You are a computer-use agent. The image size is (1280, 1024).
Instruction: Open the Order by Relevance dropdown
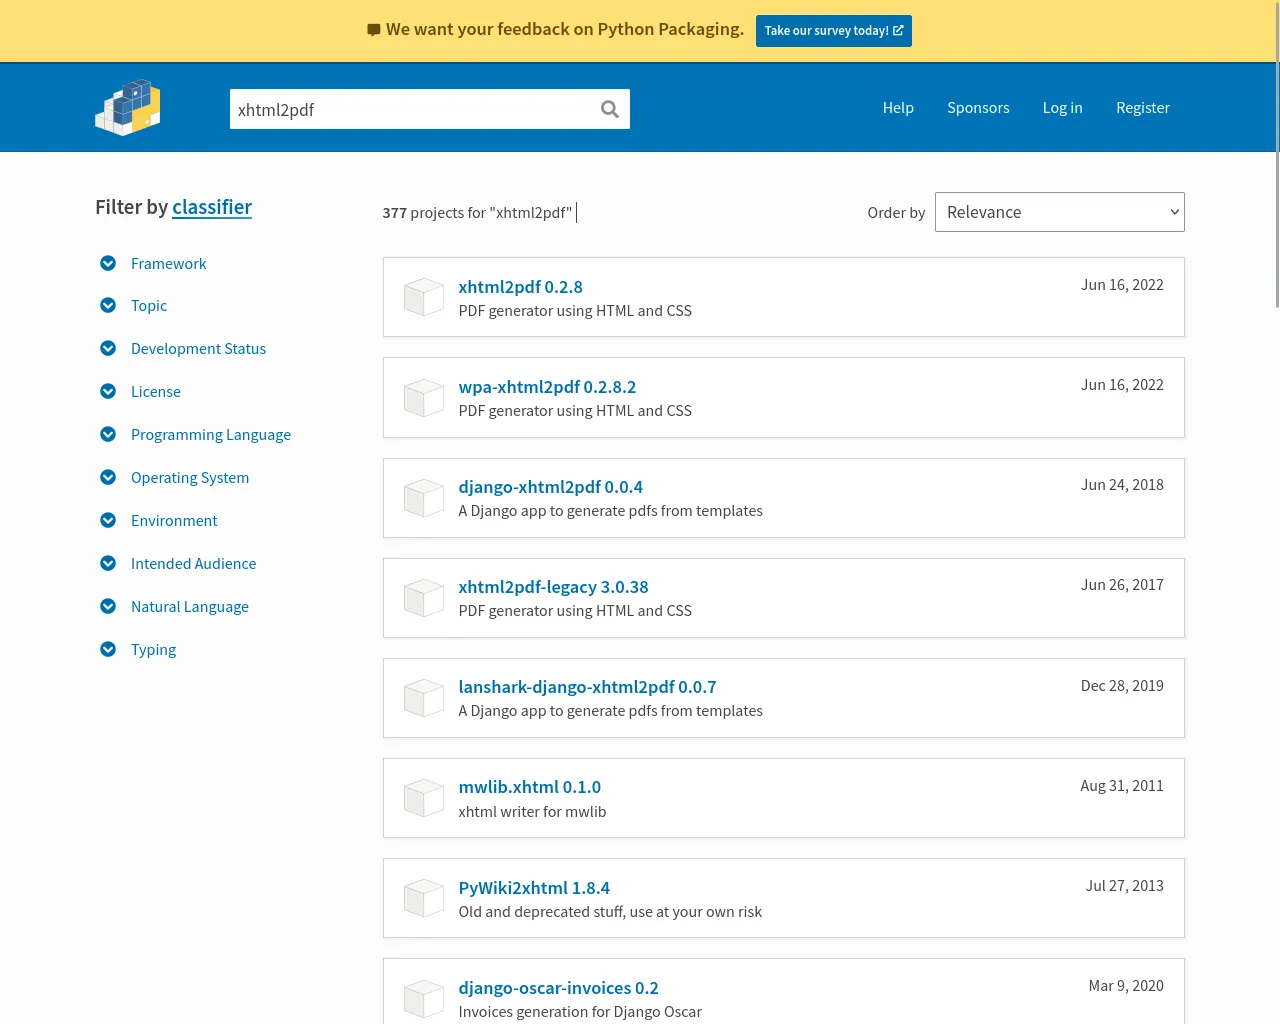pos(1059,212)
